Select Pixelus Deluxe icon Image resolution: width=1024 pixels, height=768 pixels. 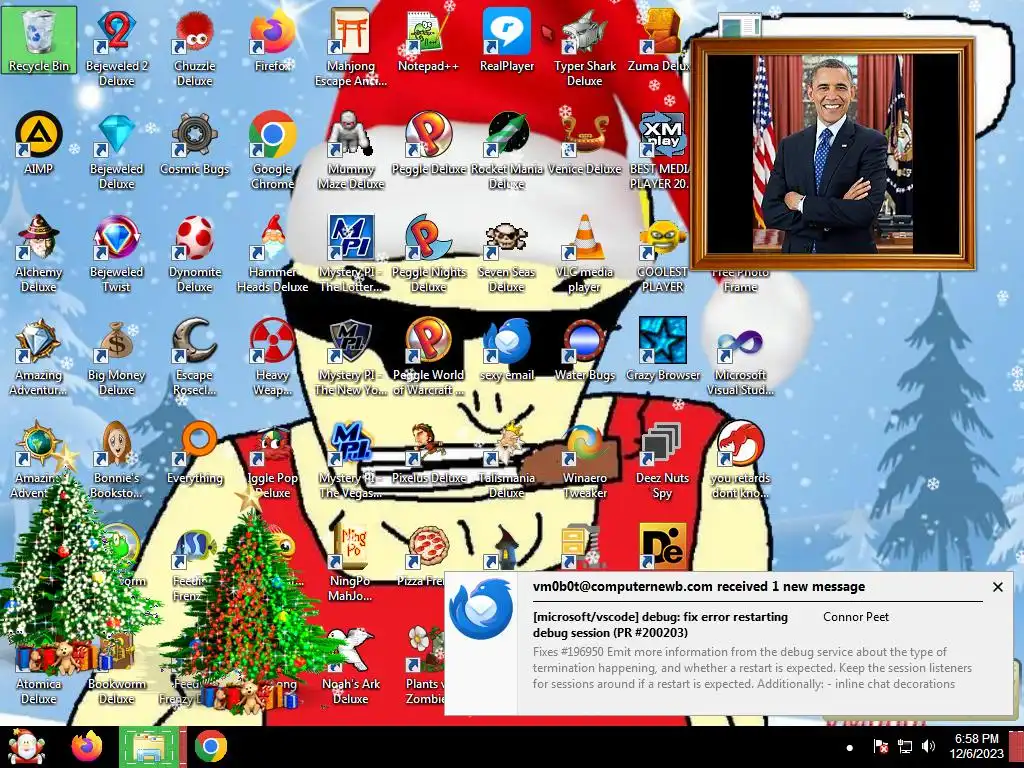tap(428, 453)
